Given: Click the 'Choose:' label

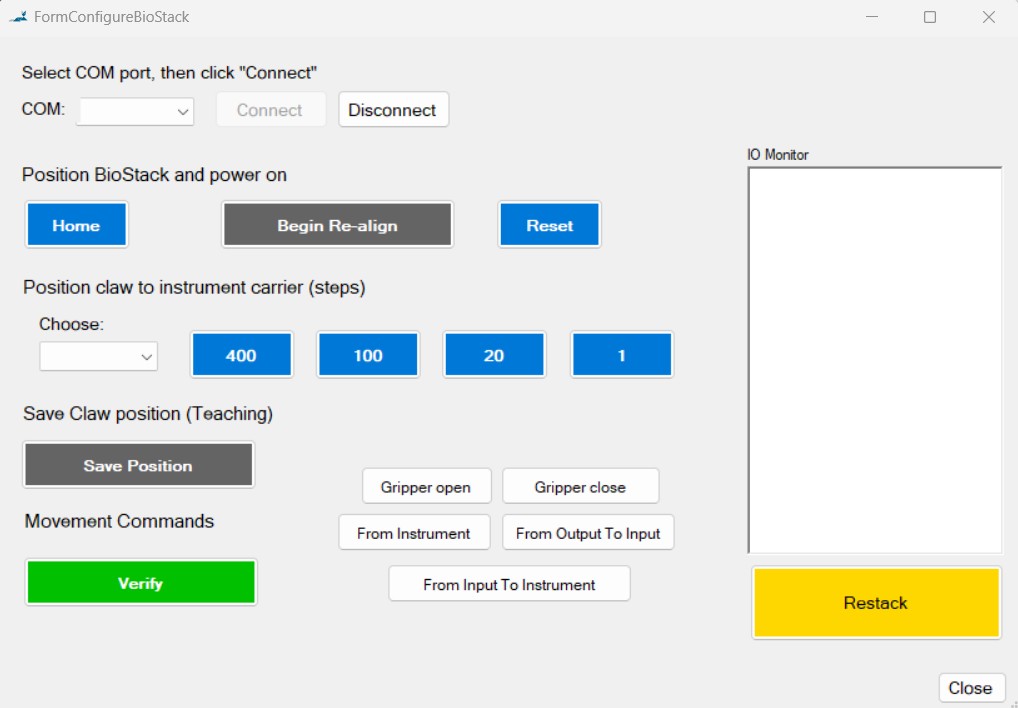Looking at the screenshot, I should 71,324.
